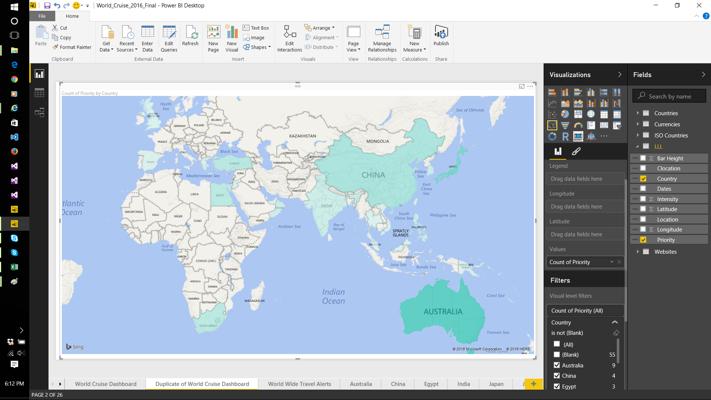The width and height of the screenshot is (711, 400).
Task: Open the File ribbon tab
Action: (x=42, y=16)
